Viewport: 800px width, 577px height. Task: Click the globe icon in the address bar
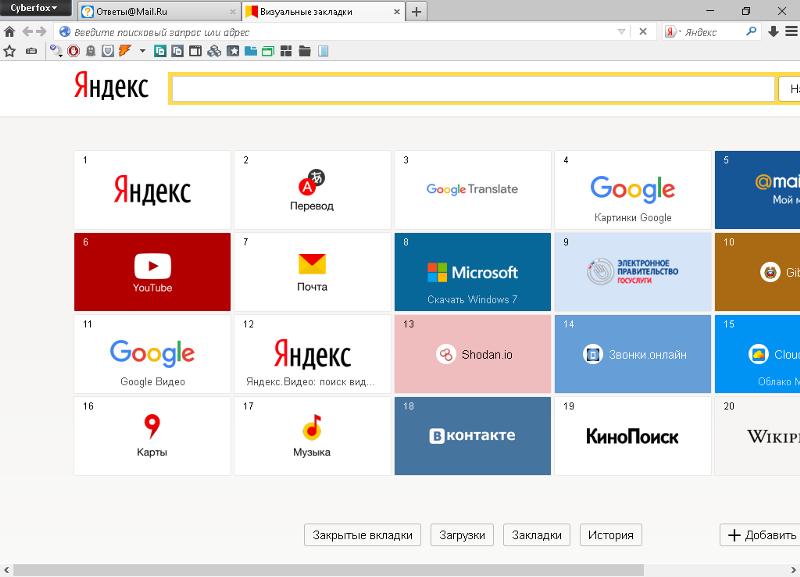[x=64, y=32]
